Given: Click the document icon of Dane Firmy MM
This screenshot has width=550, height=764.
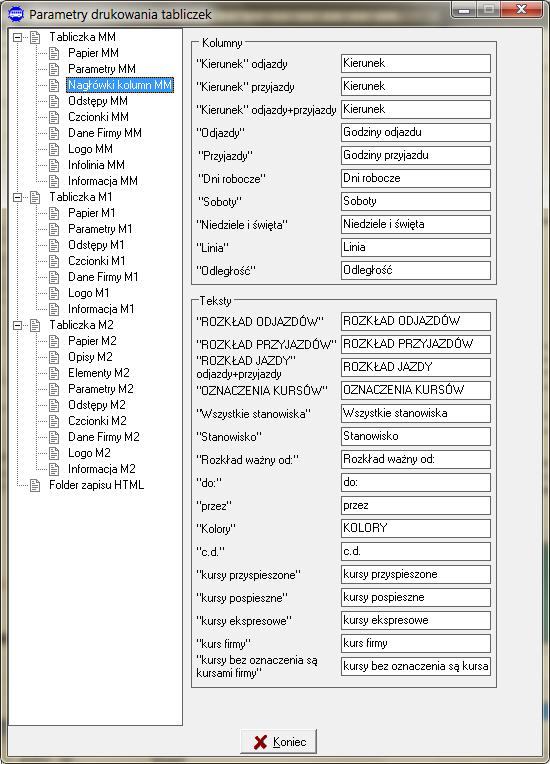Looking at the screenshot, I should [x=54, y=134].
